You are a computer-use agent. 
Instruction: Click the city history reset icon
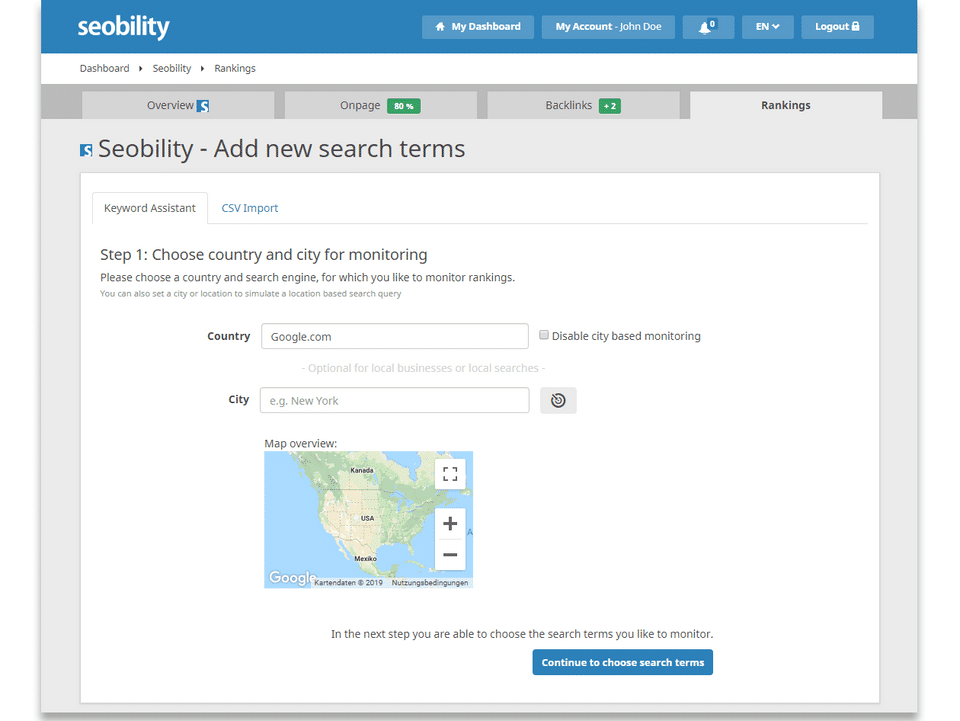click(558, 400)
